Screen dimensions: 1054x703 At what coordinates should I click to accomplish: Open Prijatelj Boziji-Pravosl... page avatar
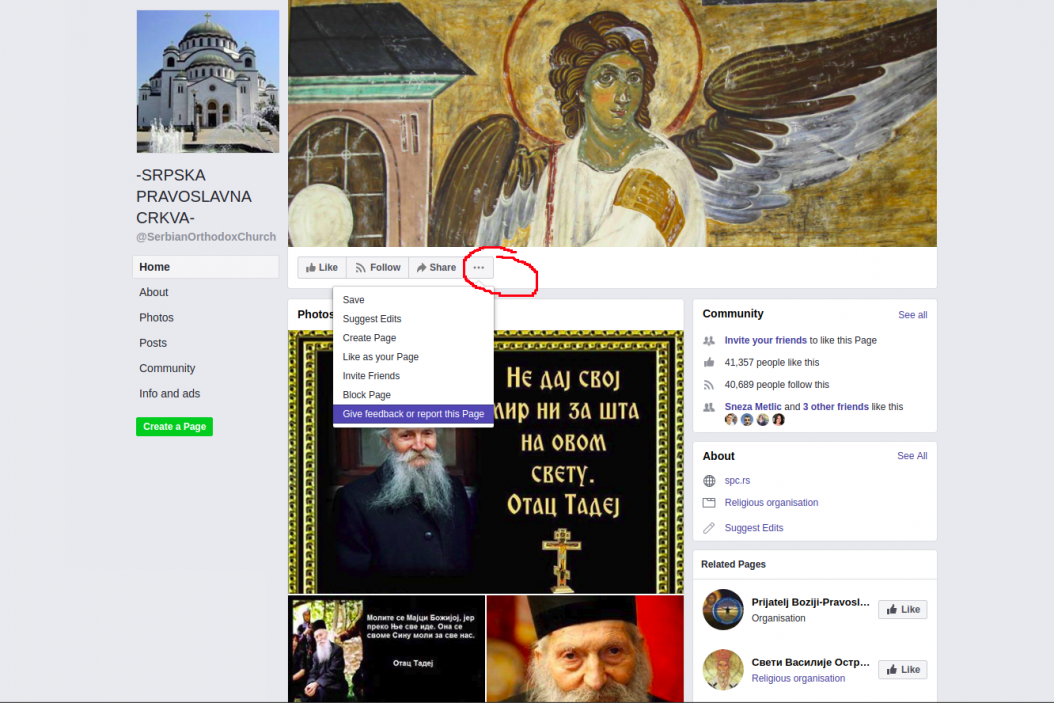click(723, 610)
